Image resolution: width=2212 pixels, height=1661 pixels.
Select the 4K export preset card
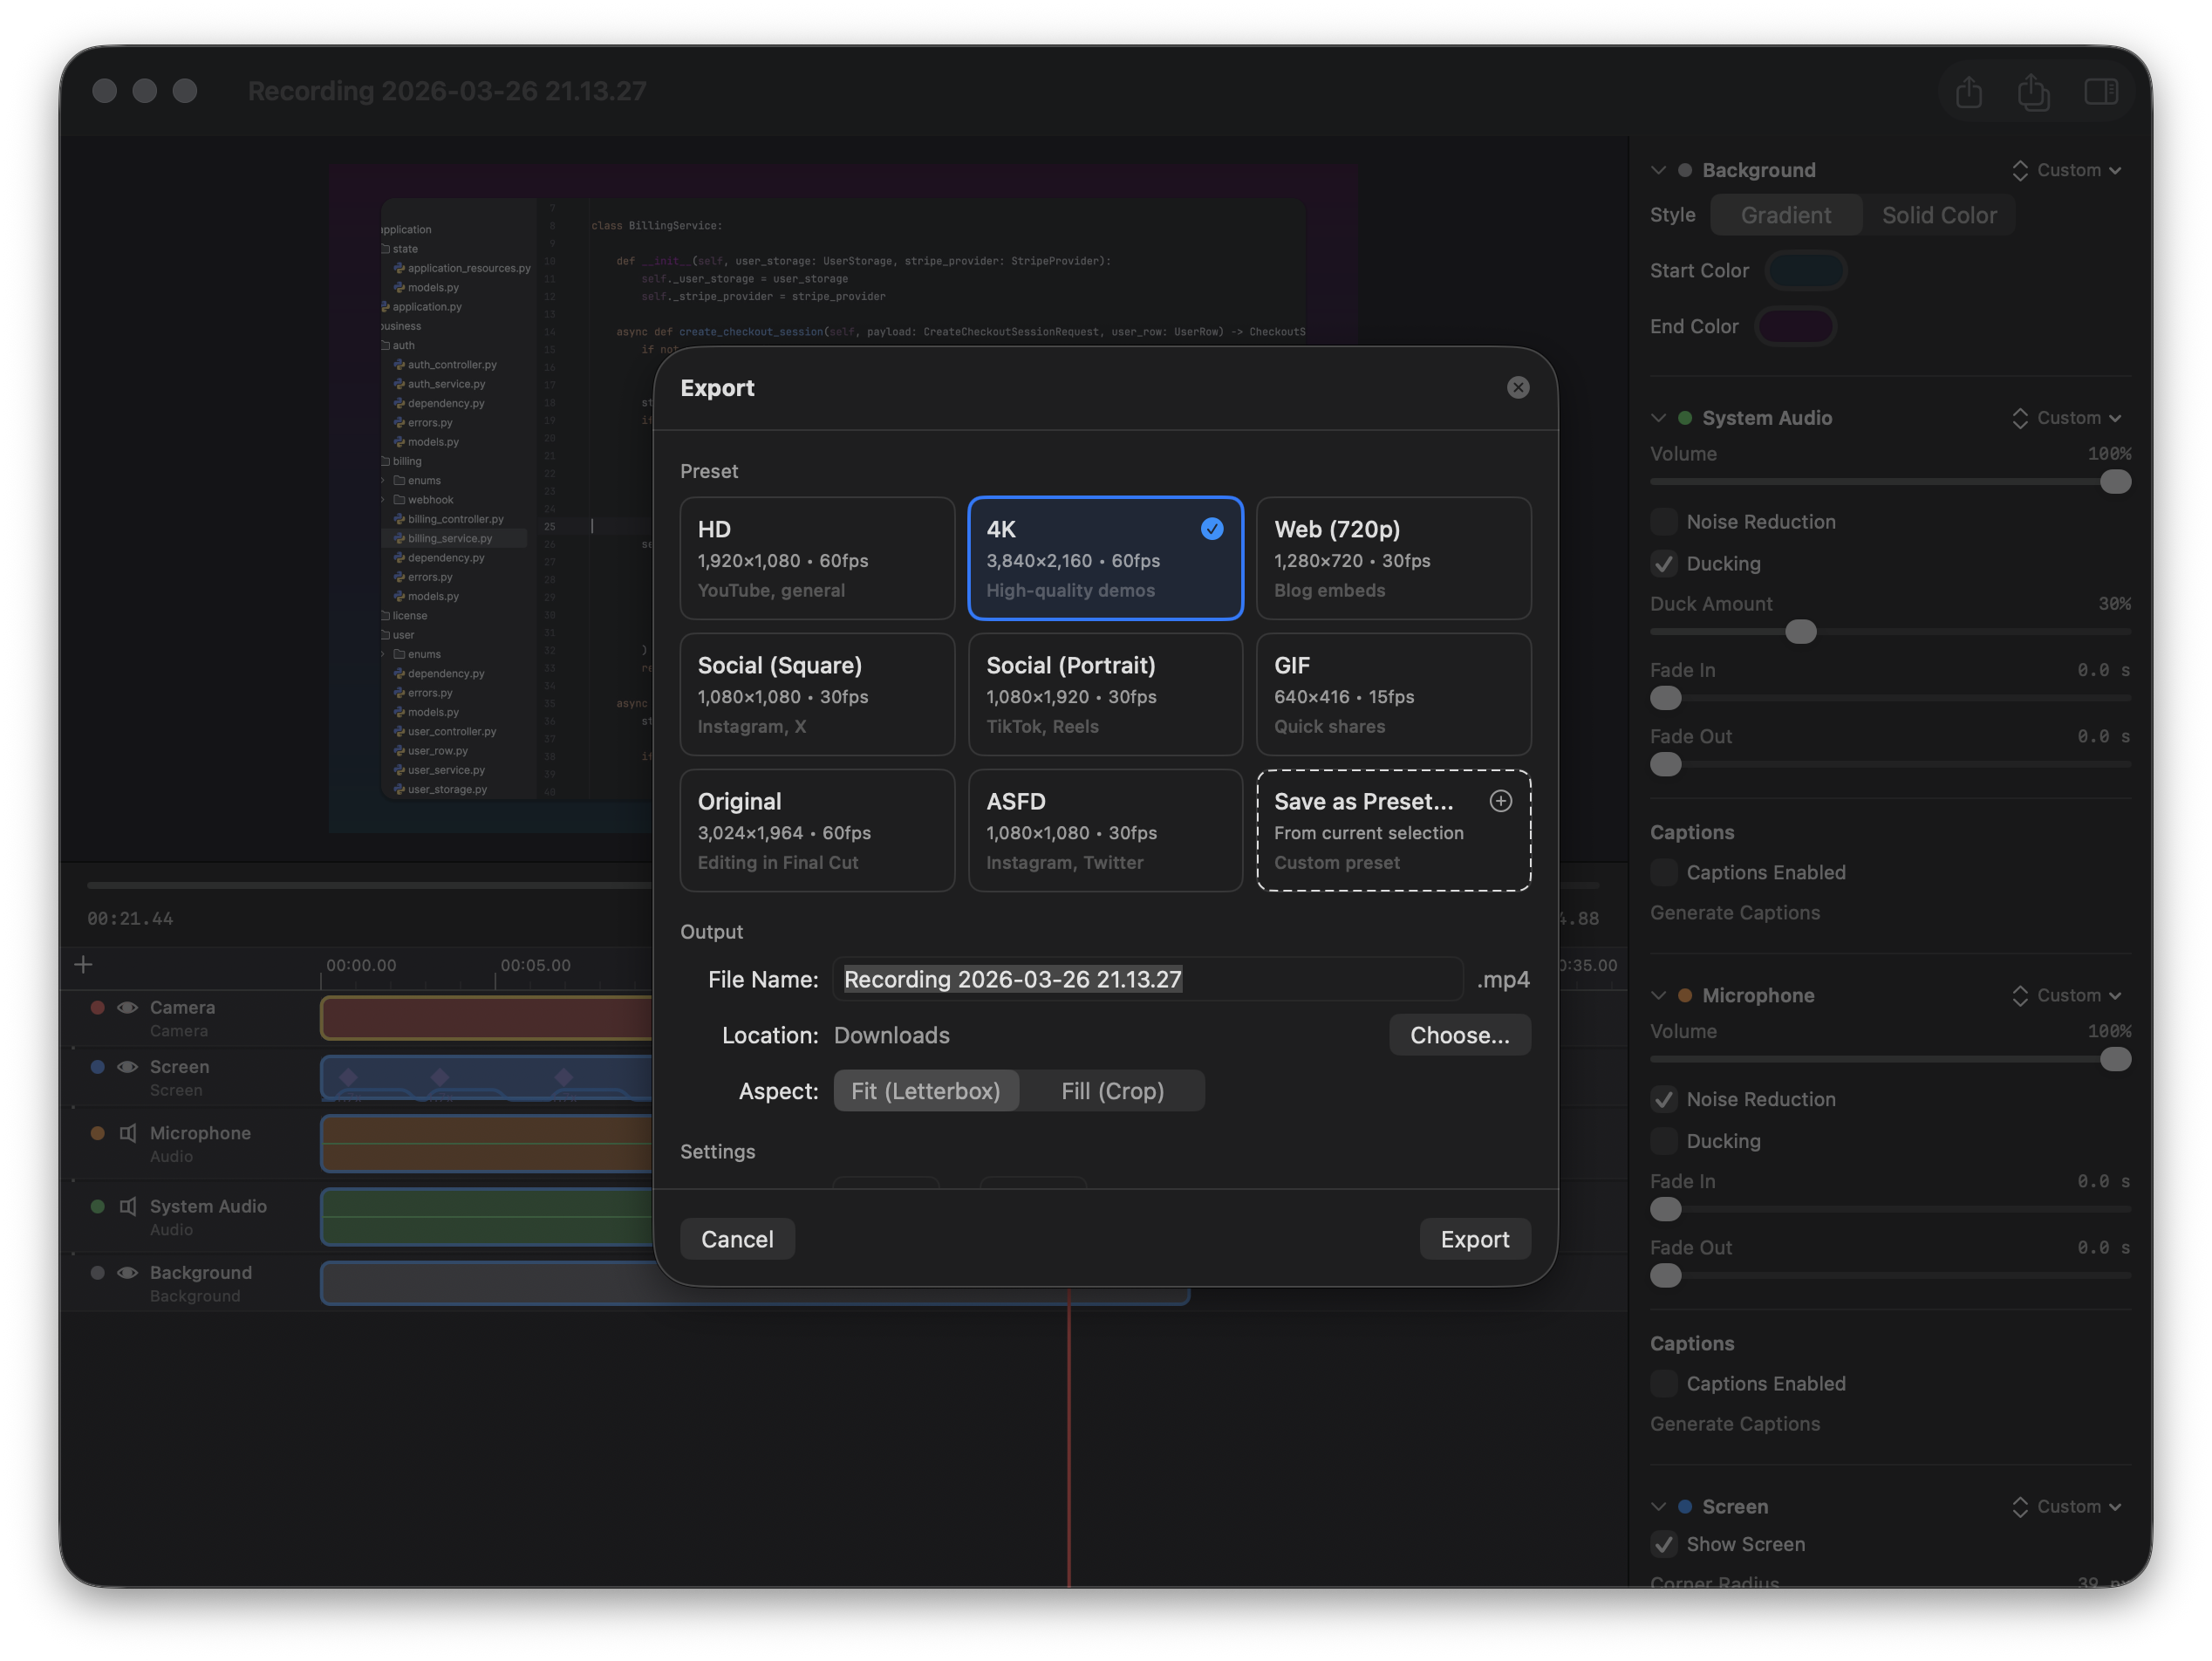[1105, 558]
